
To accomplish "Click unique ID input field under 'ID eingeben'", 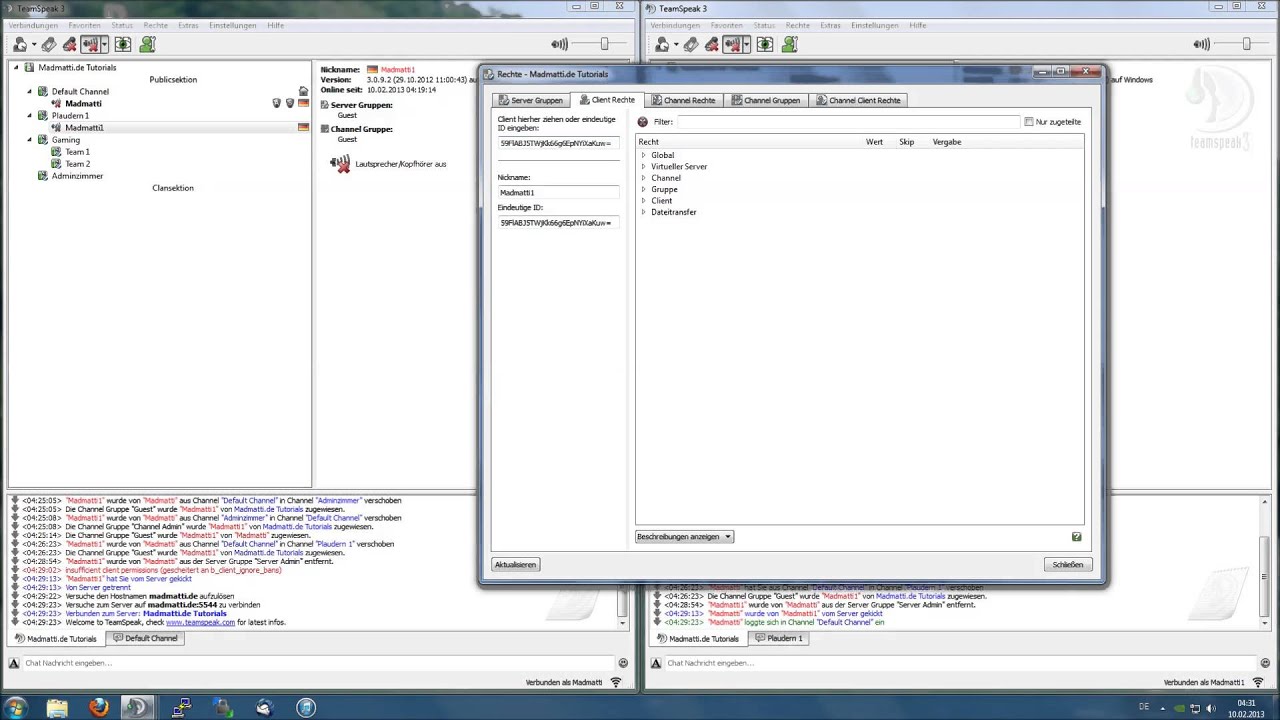I will 558,143.
